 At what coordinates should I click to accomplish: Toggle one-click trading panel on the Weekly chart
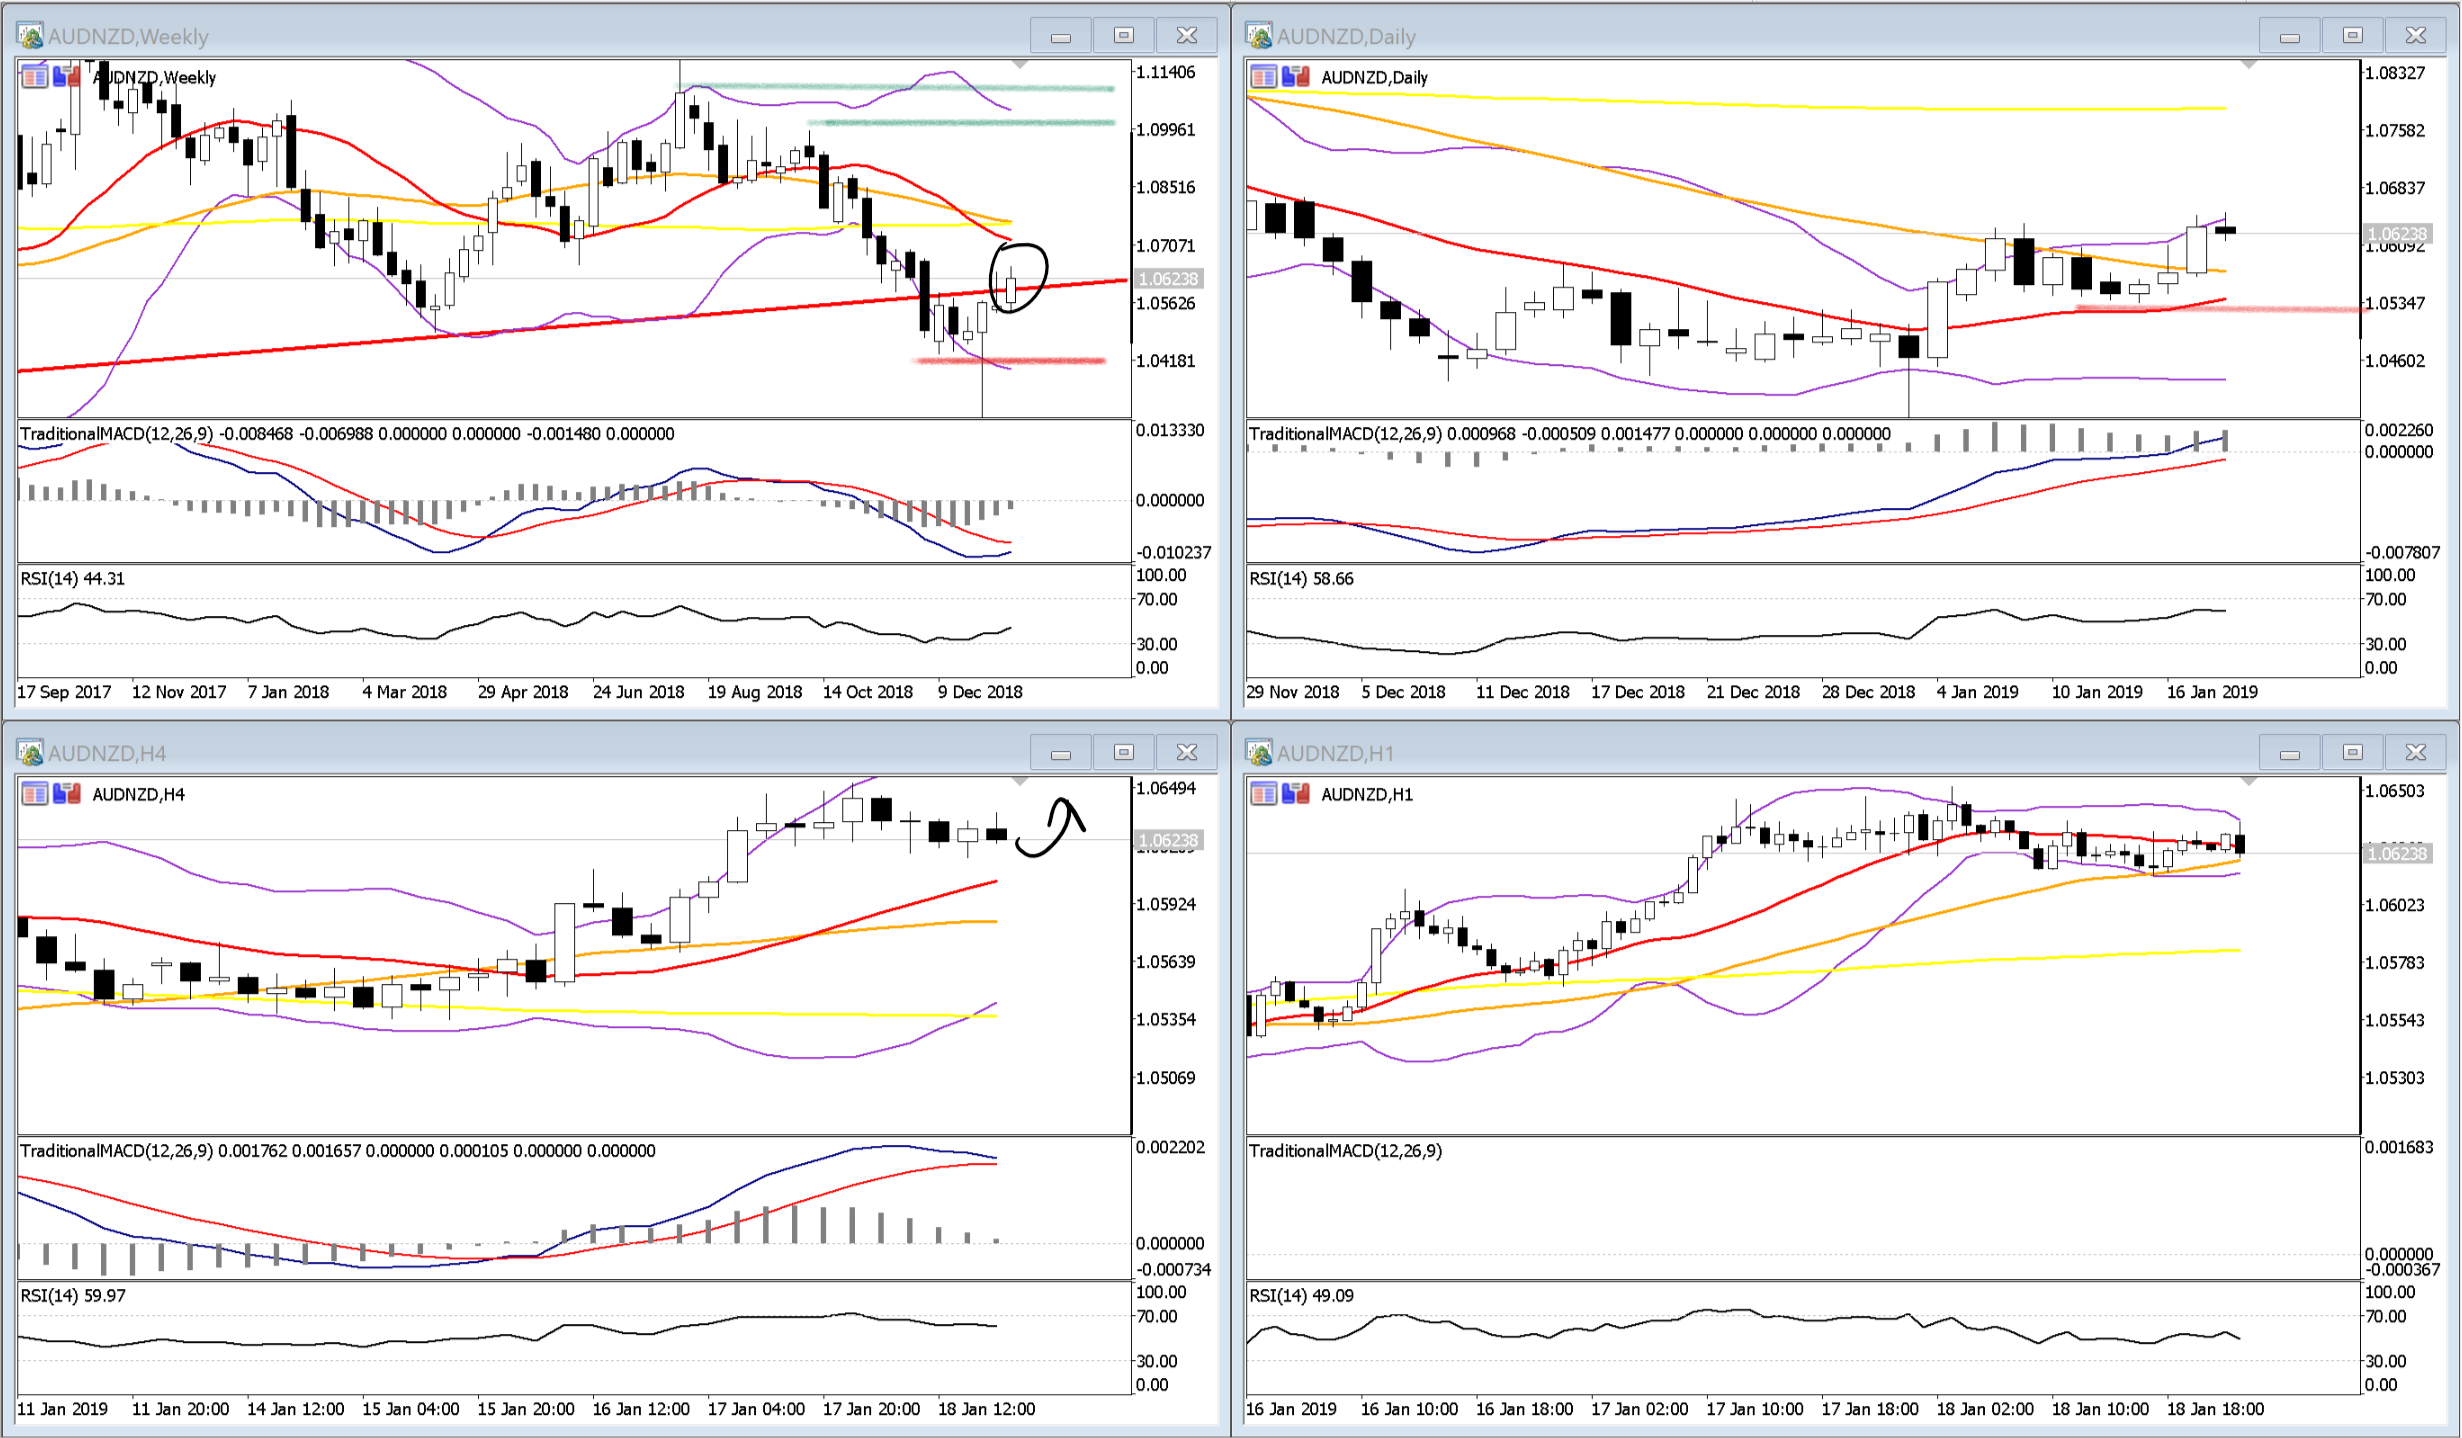67,76
